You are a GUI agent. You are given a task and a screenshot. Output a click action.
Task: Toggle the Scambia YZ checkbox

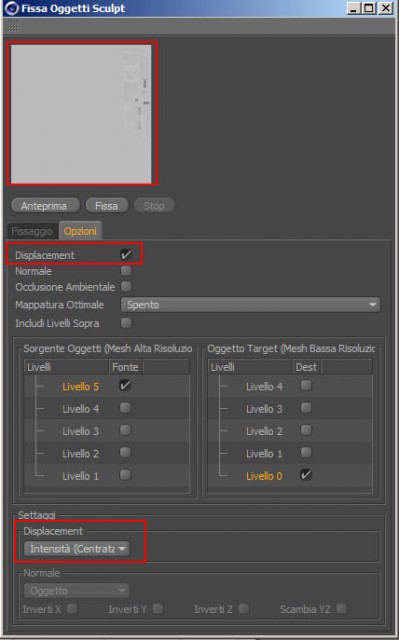click(x=342, y=609)
